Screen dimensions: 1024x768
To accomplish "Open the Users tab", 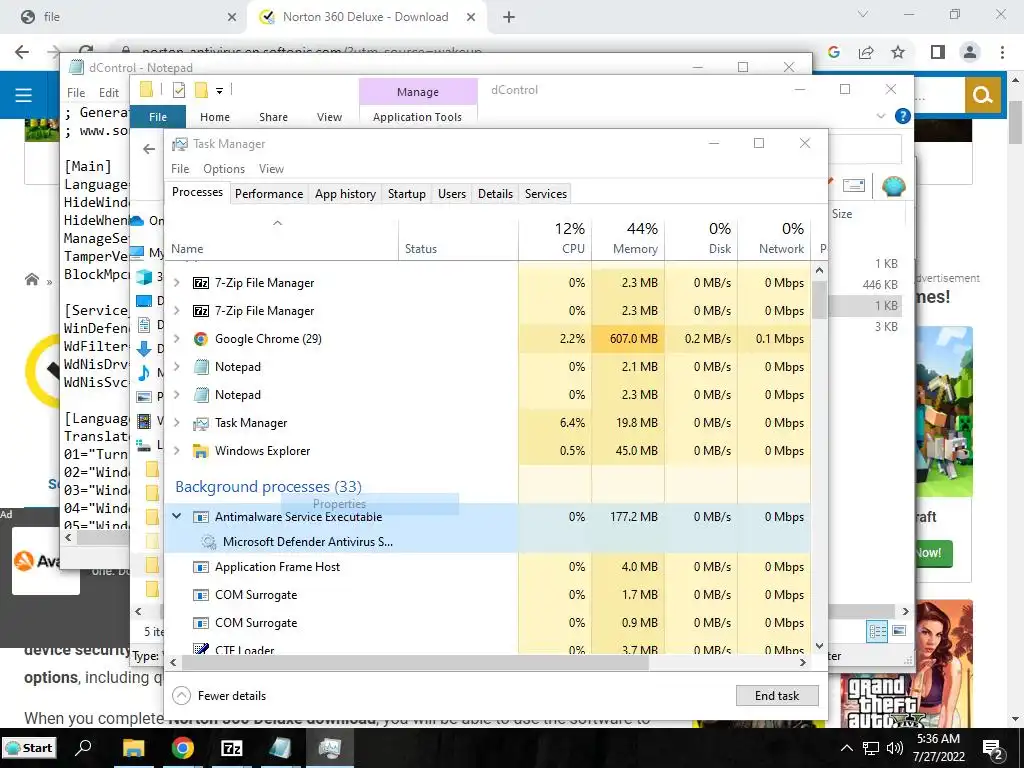I will click(x=452, y=194).
